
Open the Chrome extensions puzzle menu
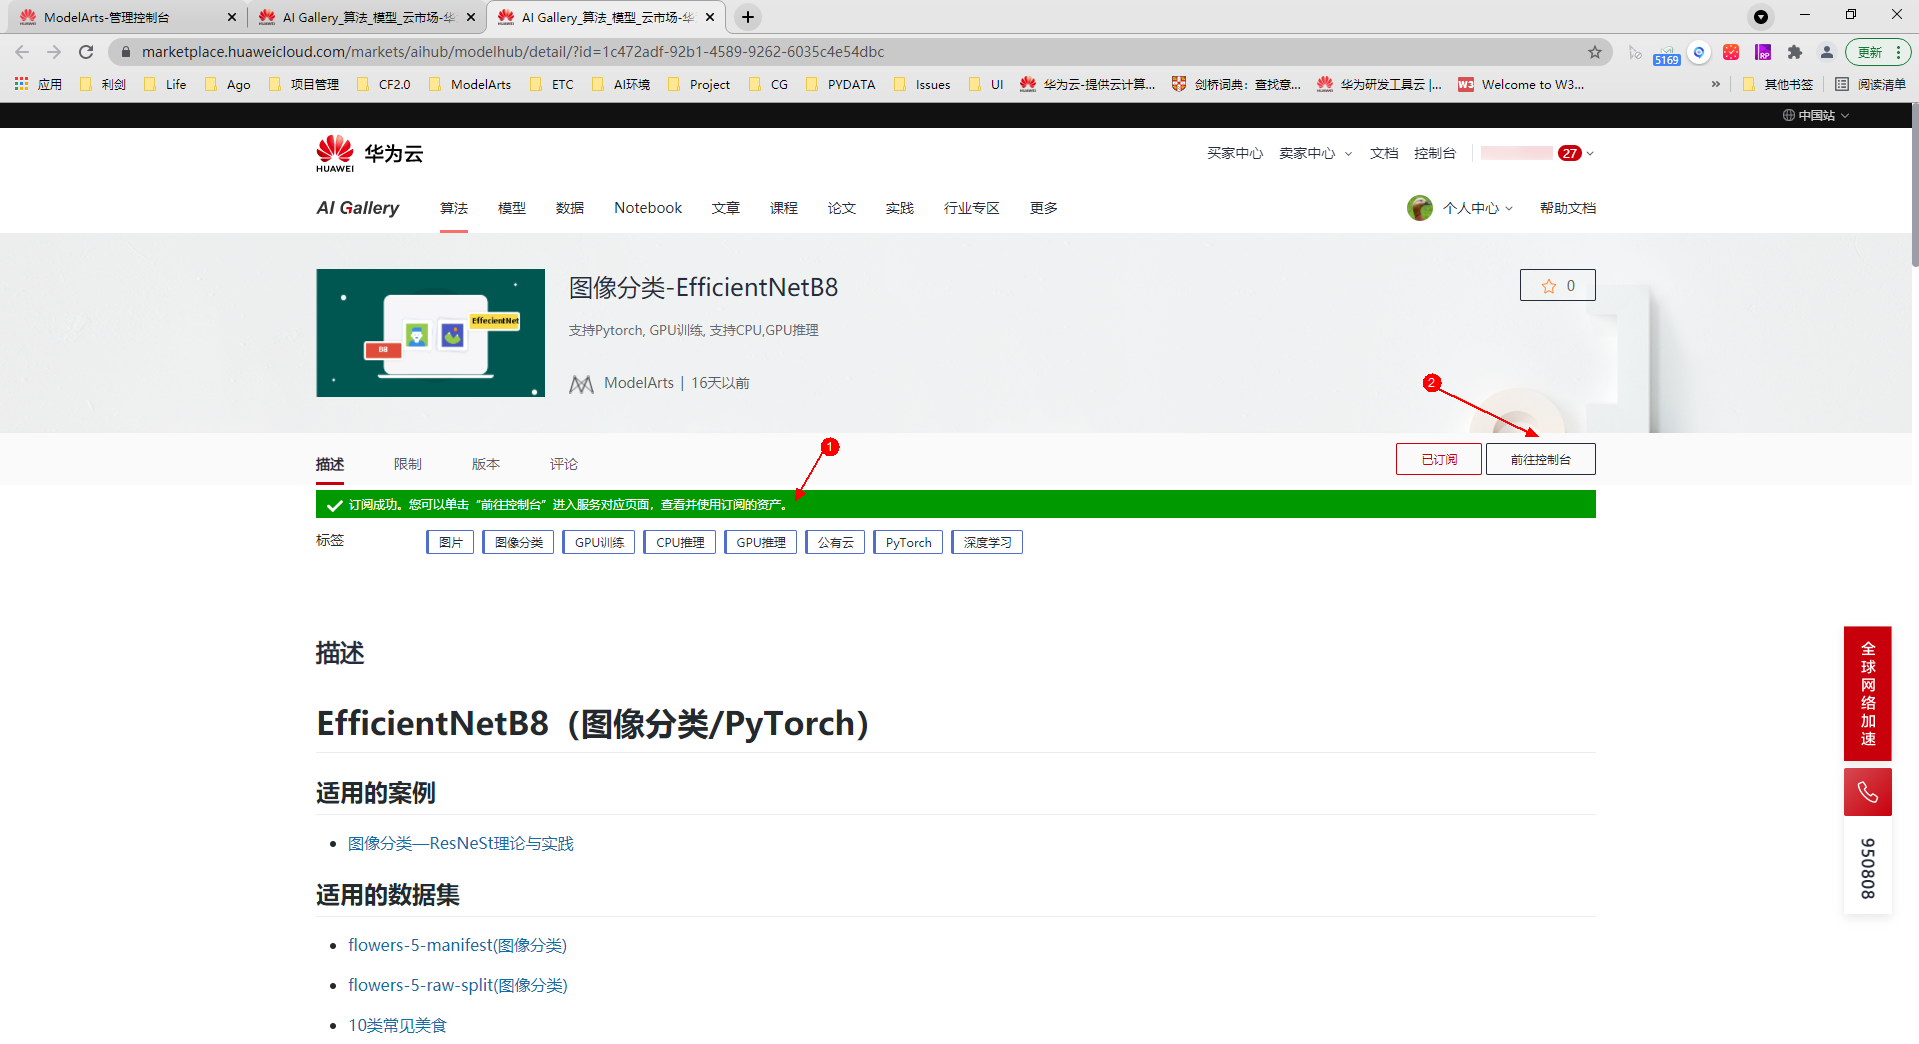click(x=1795, y=52)
